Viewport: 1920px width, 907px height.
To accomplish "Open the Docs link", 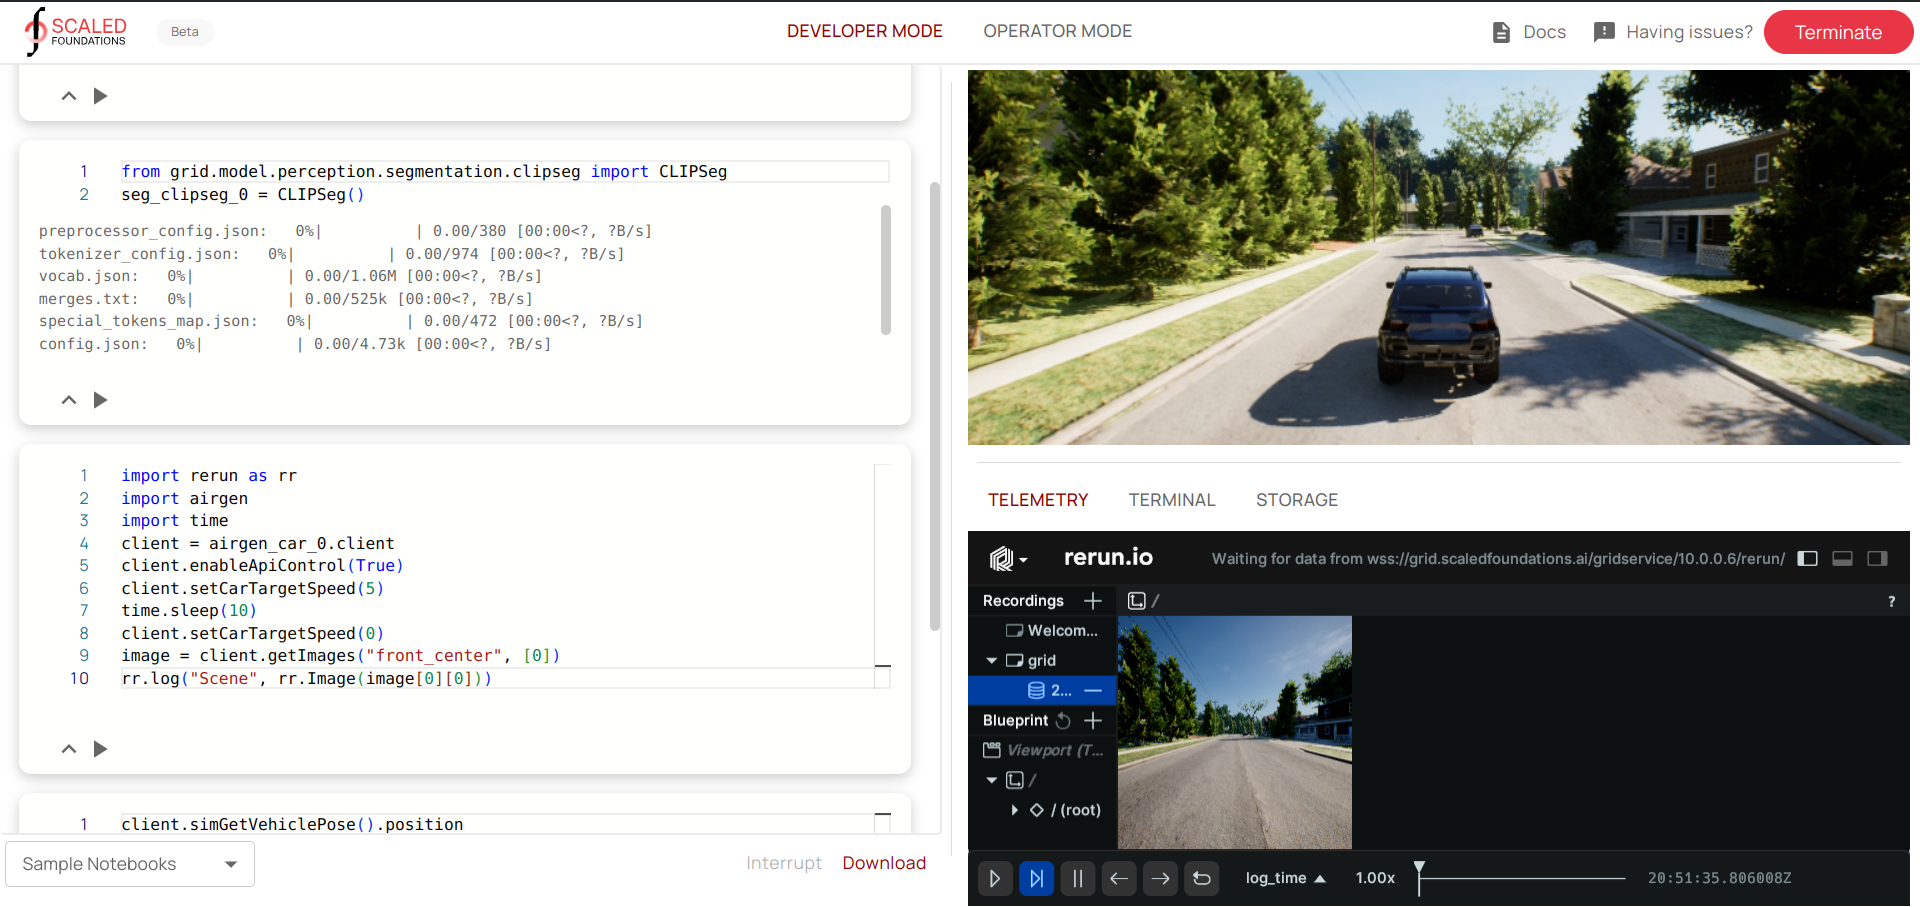I will 1544,32.
